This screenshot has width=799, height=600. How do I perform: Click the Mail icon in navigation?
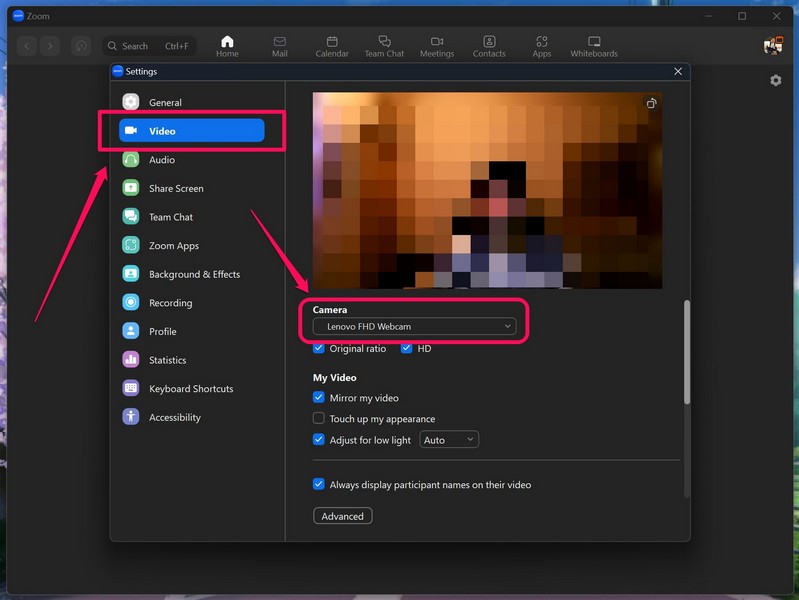(279, 46)
